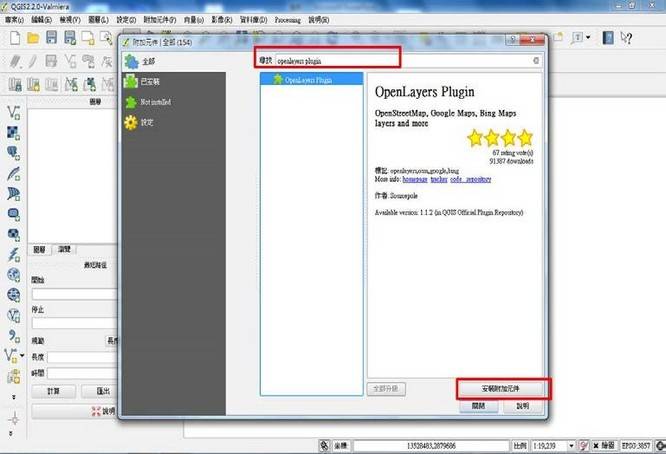Click the Add Oracle GeoRaster Layer icon
Screen dimensions: 666x454
[14, 234]
